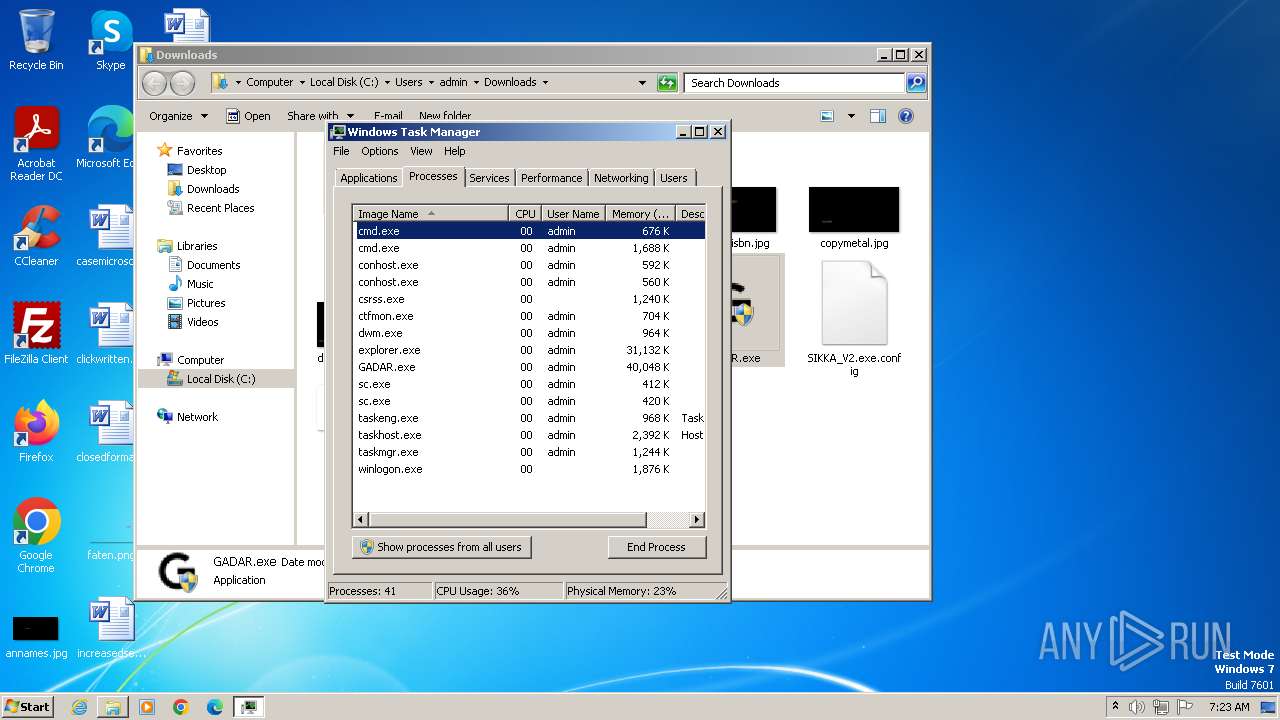Viewport: 1280px width, 720px height.
Task: Open the Skype desktop shortcut
Action: [x=110, y=40]
